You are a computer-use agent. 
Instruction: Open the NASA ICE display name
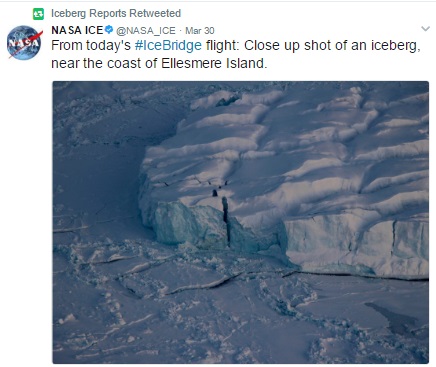pos(77,30)
